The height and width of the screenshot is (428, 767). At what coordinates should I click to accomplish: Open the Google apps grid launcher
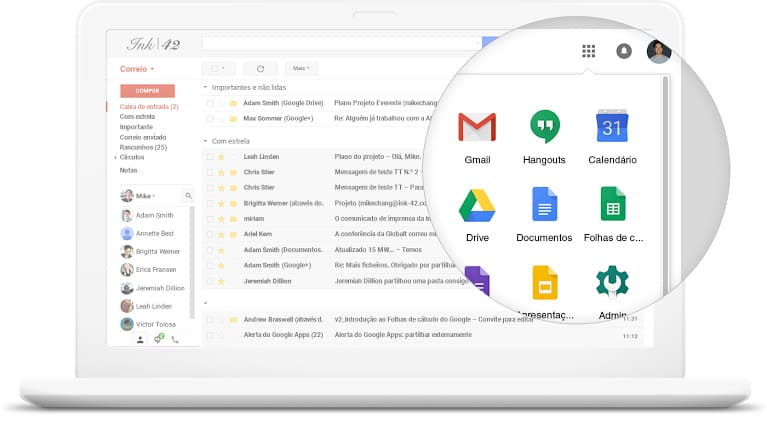point(588,51)
